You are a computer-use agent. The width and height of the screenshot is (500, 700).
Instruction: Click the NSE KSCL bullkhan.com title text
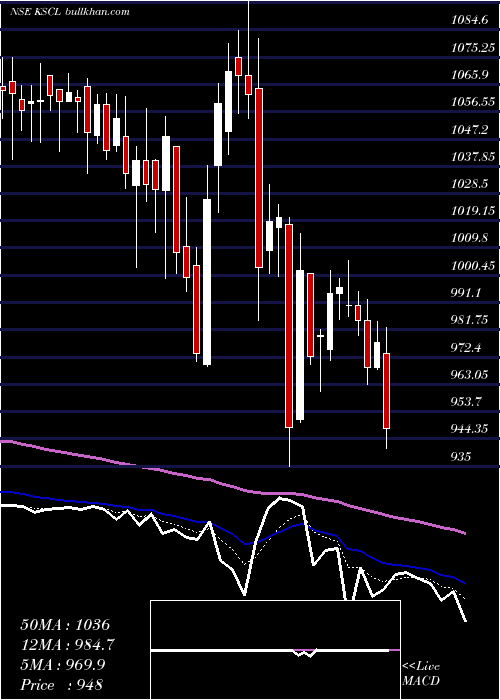pyautogui.click(x=70, y=12)
